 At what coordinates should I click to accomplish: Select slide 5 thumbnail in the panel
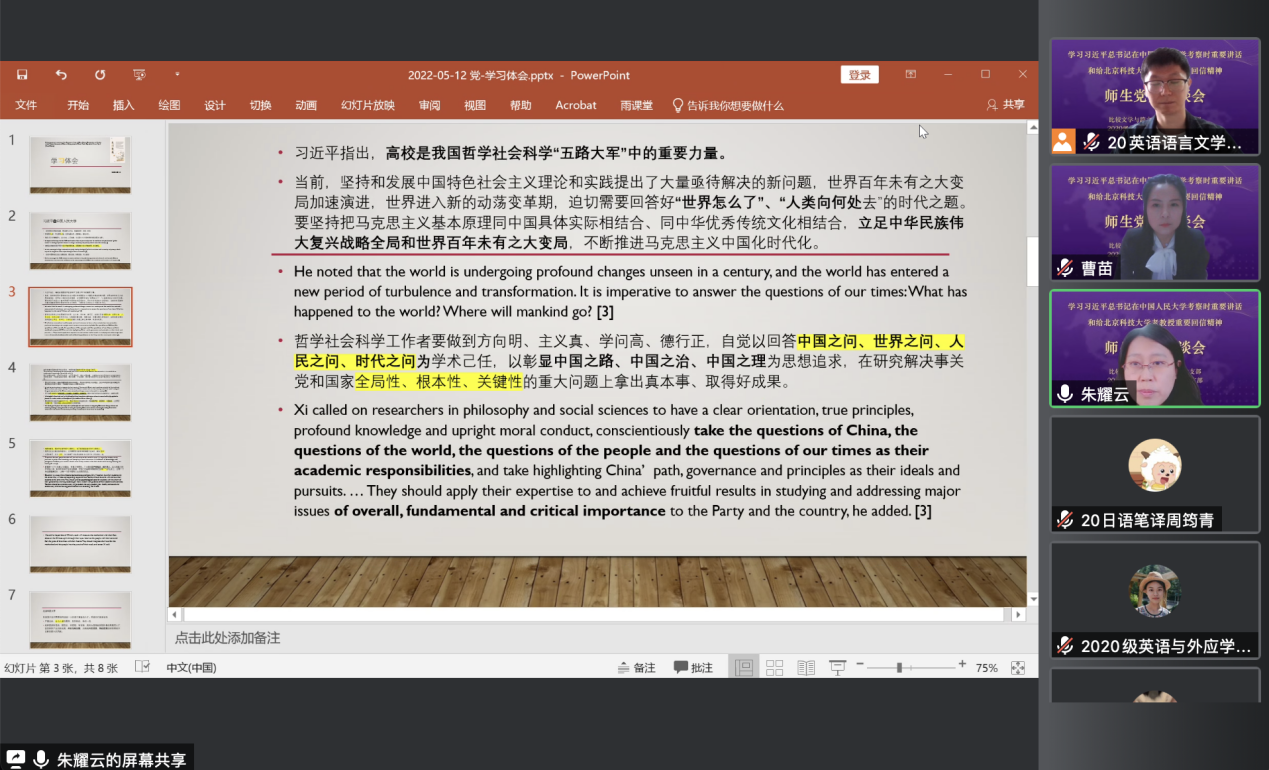pos(80,468)
